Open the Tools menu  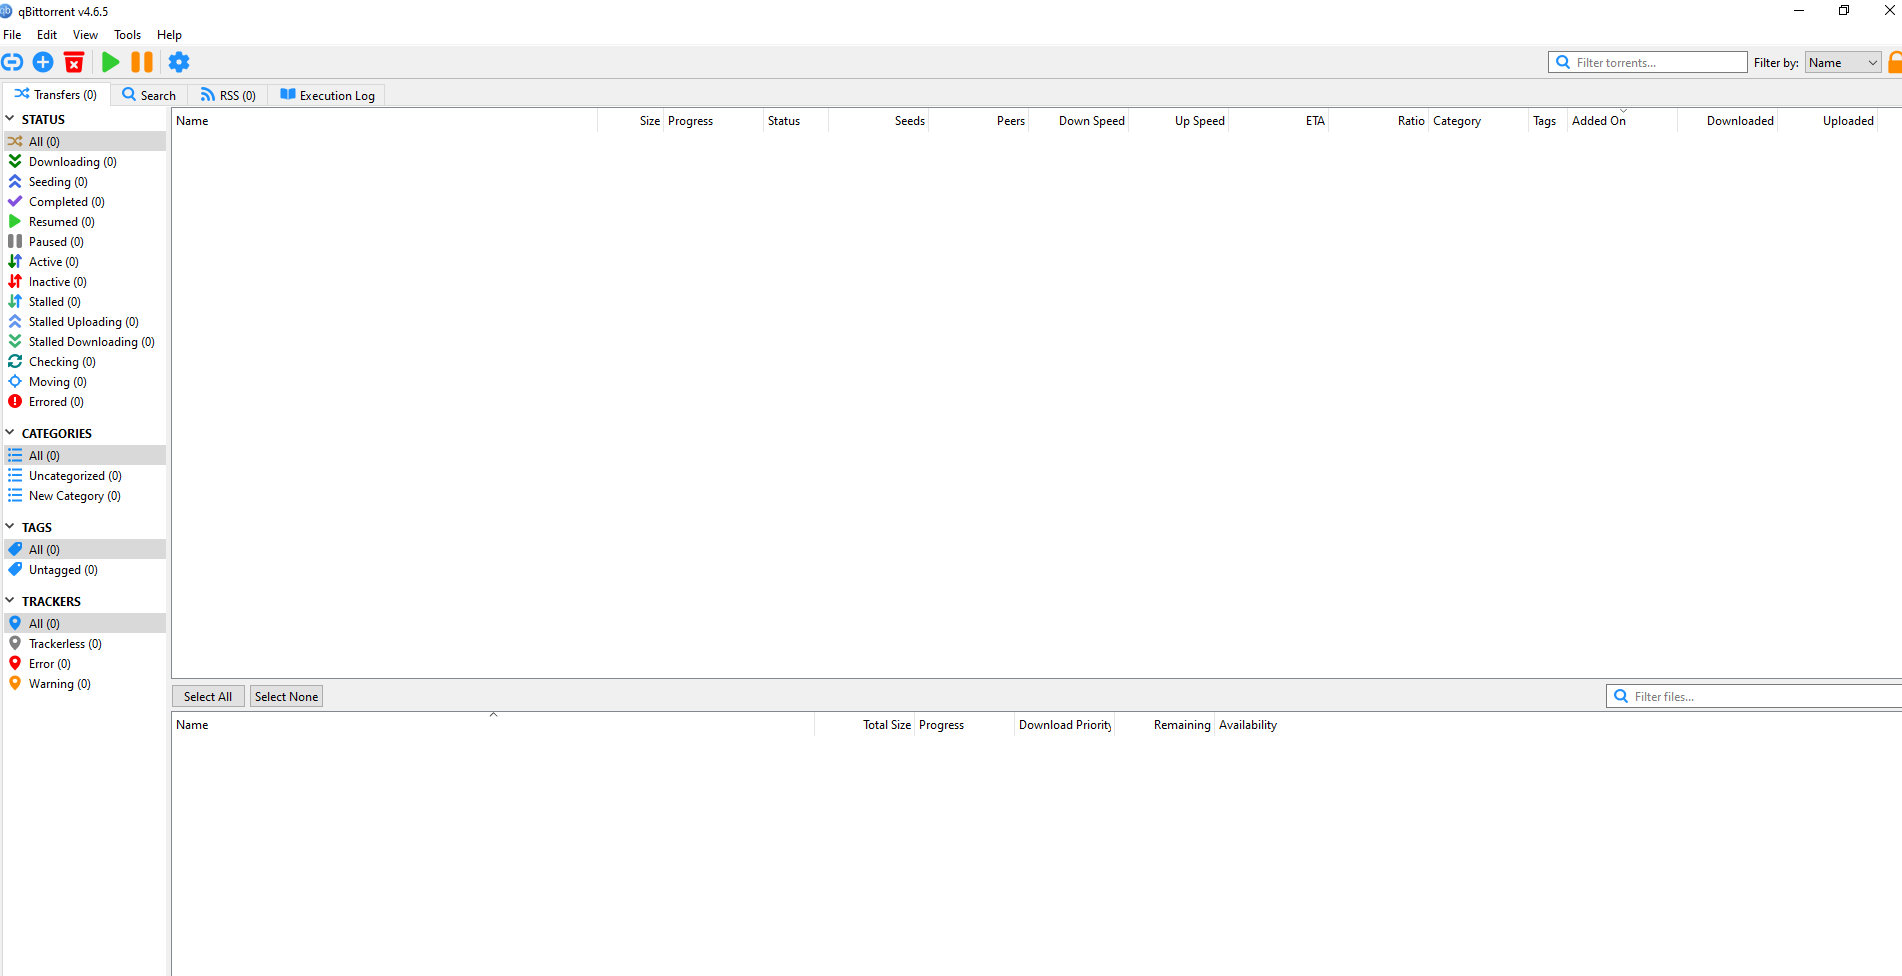pyautogui.click(x=127, y=34)
